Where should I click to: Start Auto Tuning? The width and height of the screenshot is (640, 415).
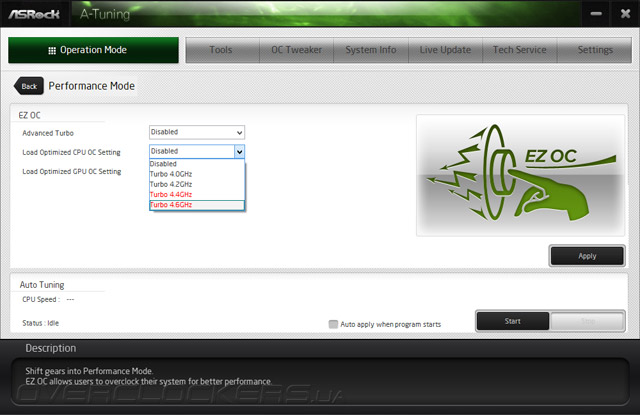pos(513,321)
